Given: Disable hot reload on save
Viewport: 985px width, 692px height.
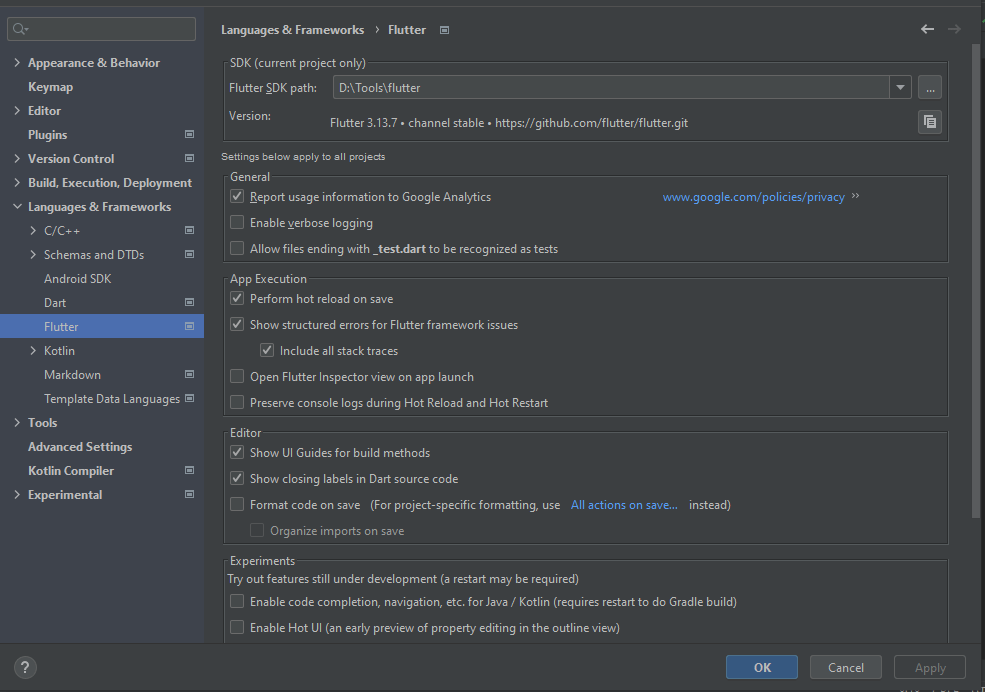Looking at the screenshot, I should (x=236, y=298).
